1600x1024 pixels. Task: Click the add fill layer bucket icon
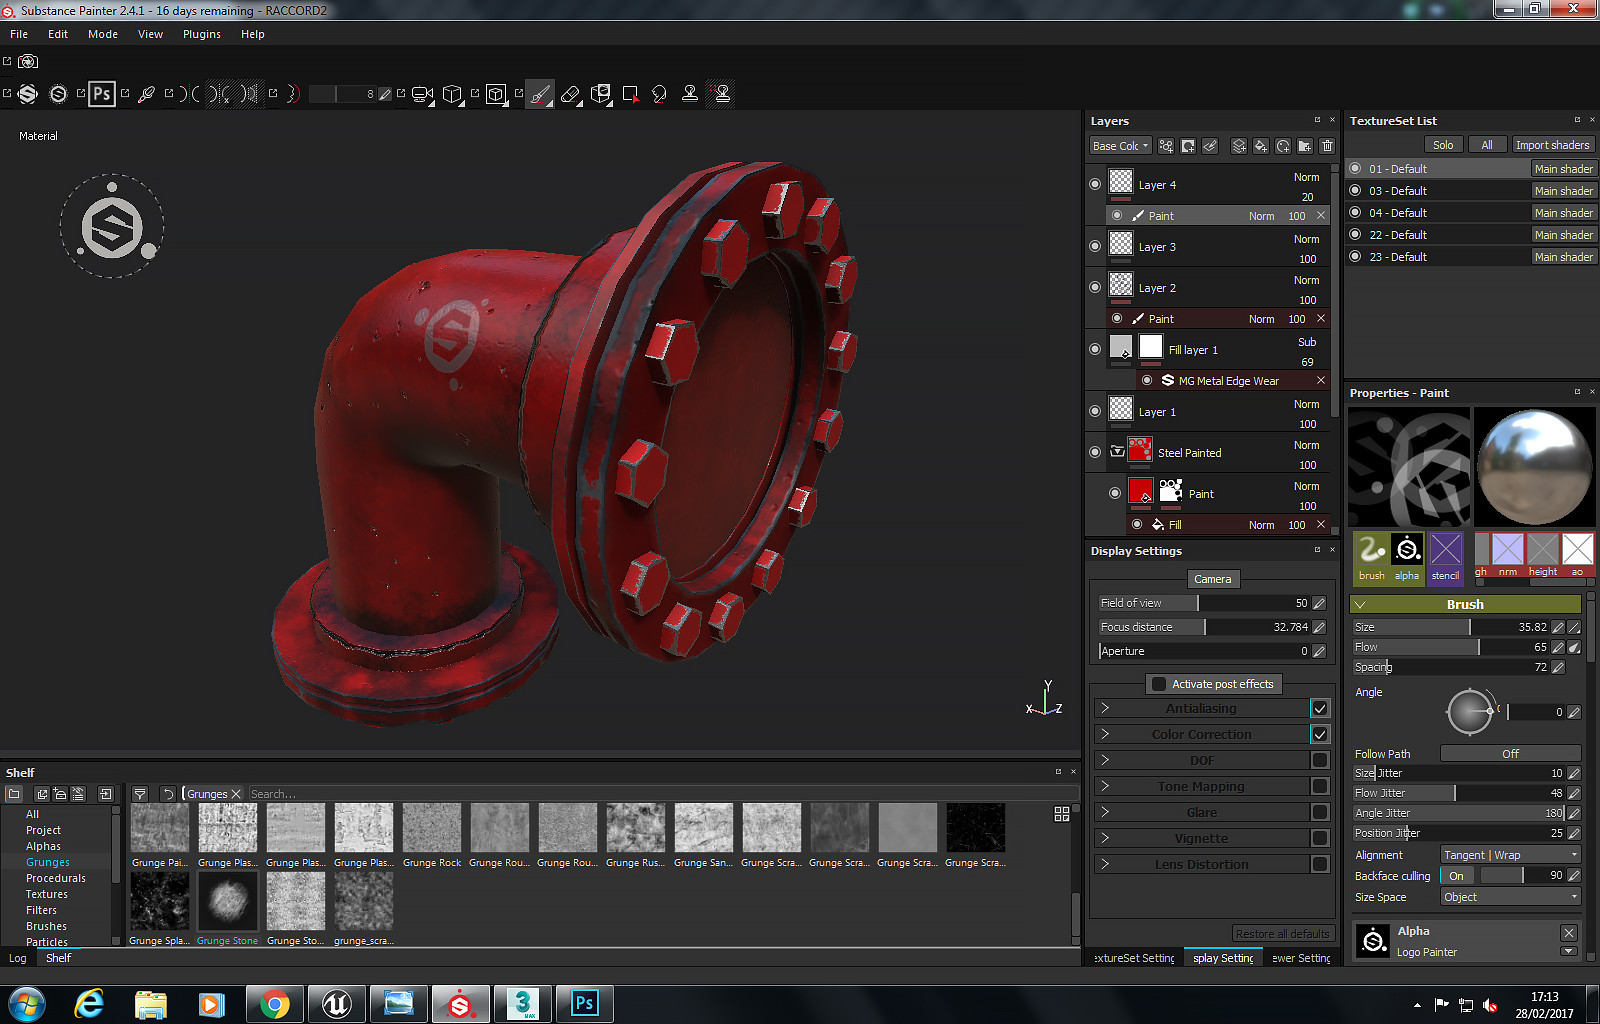(x=1261, y=146)
